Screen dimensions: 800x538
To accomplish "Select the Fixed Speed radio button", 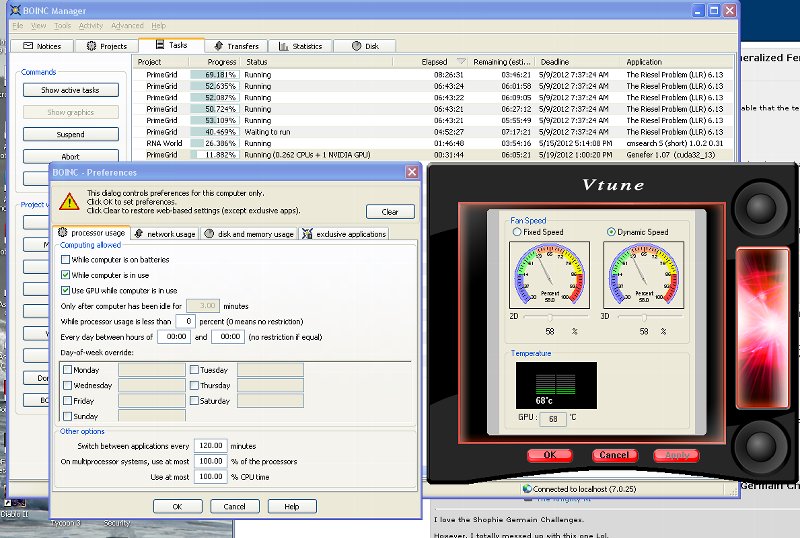I will tap(517, 232).
